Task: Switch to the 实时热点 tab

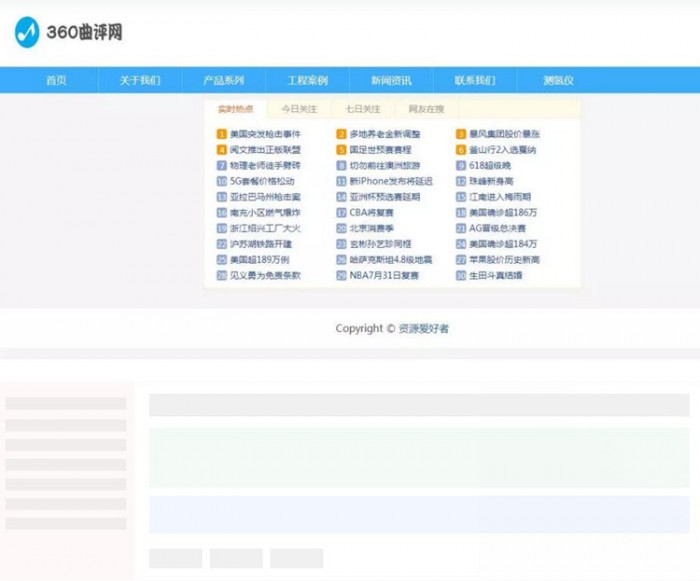Action: pos(236,109)
